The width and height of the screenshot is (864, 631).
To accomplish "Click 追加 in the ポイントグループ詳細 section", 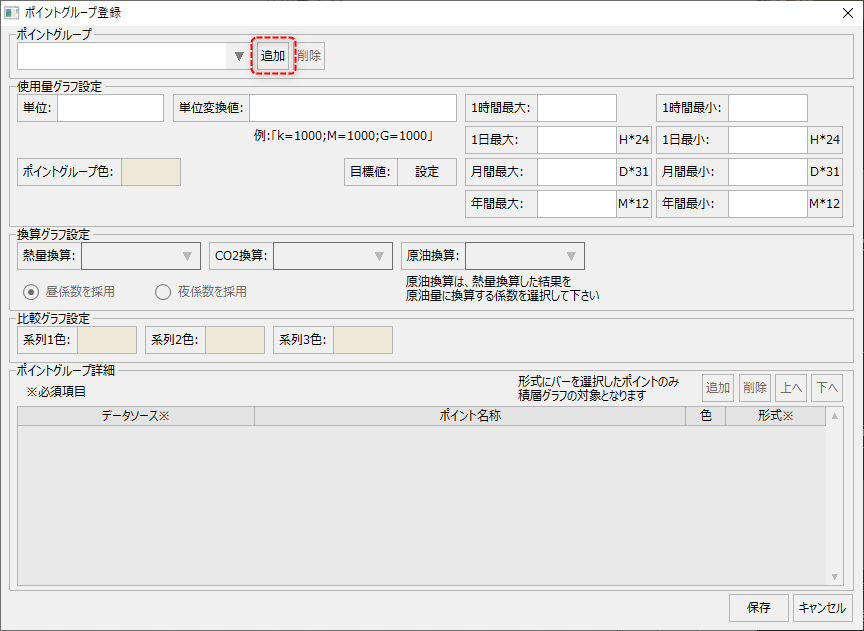I will tap(718, 387).
